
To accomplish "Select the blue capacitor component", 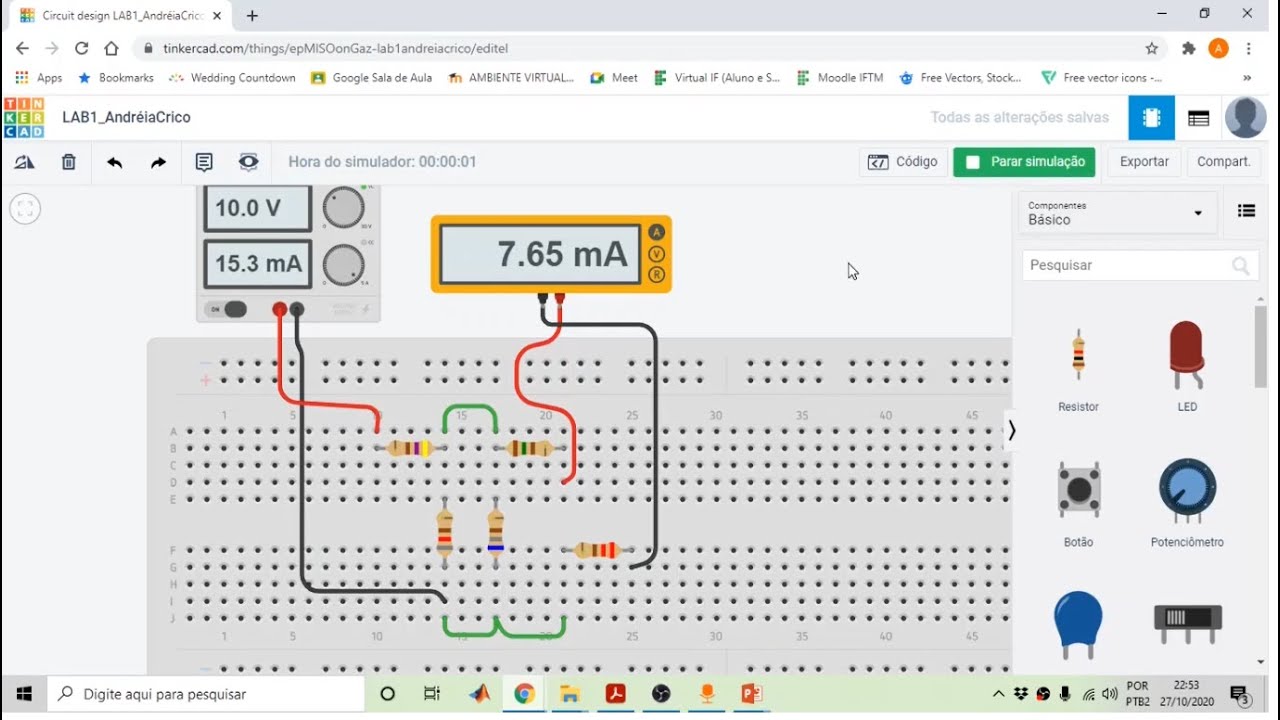I will point(1078,625).
